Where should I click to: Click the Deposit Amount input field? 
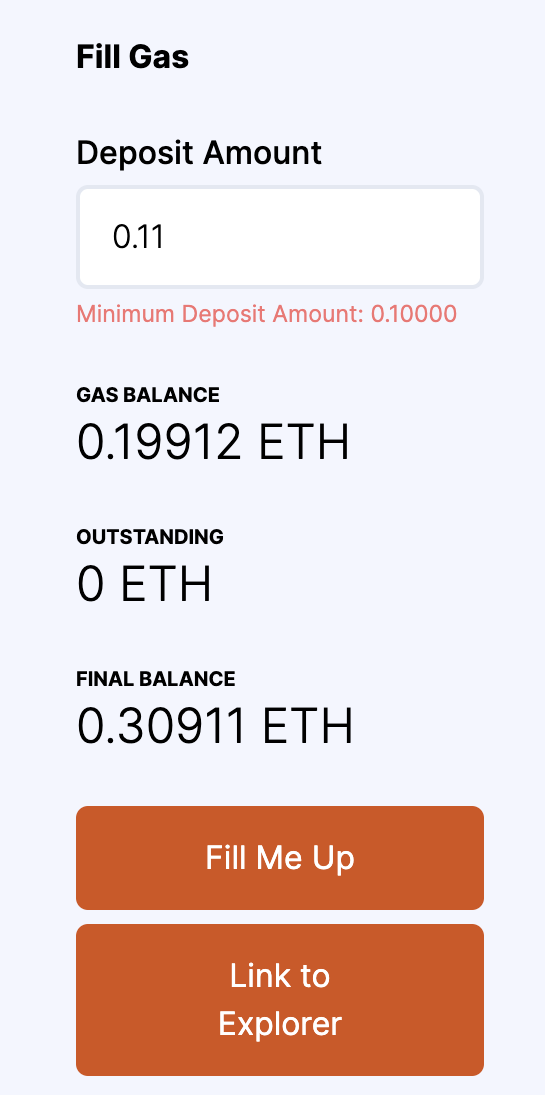(279, 237)
